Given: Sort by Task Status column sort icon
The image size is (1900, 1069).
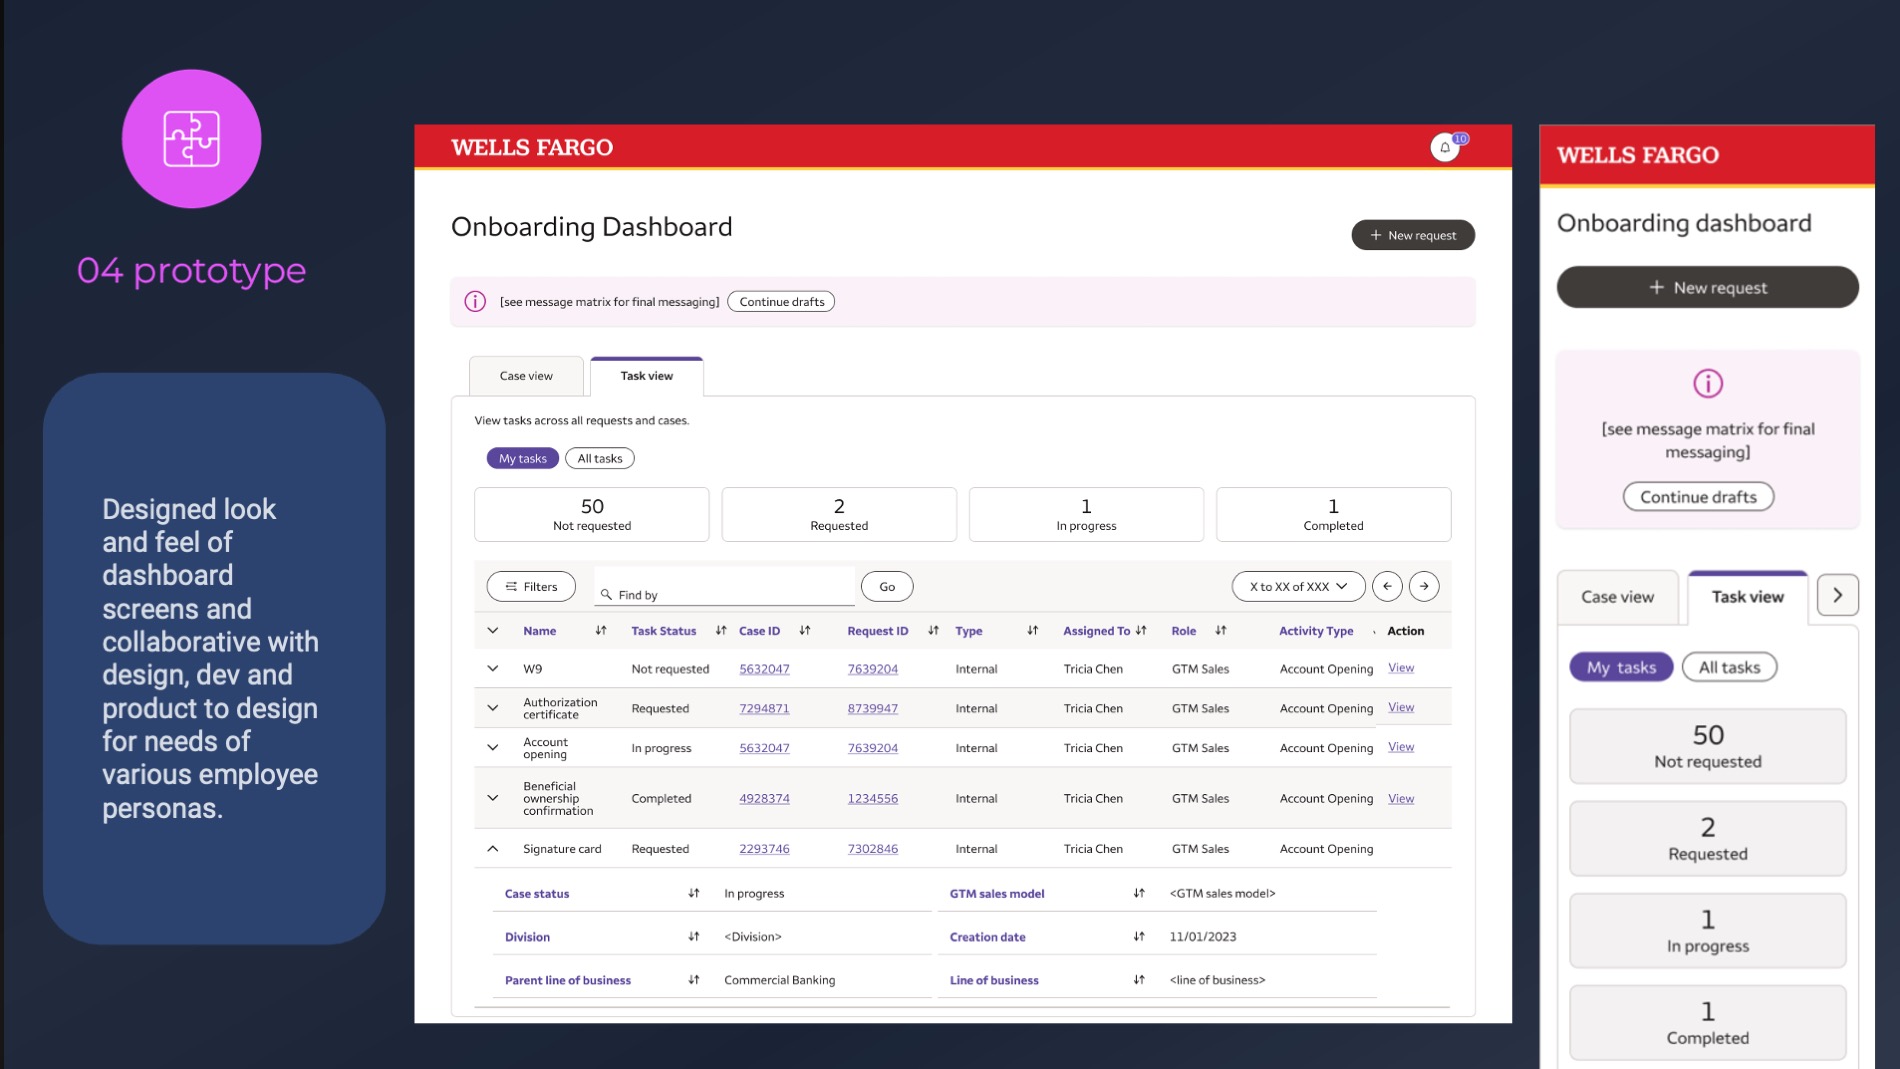Looking at the screenshot, I should (720, 630).
